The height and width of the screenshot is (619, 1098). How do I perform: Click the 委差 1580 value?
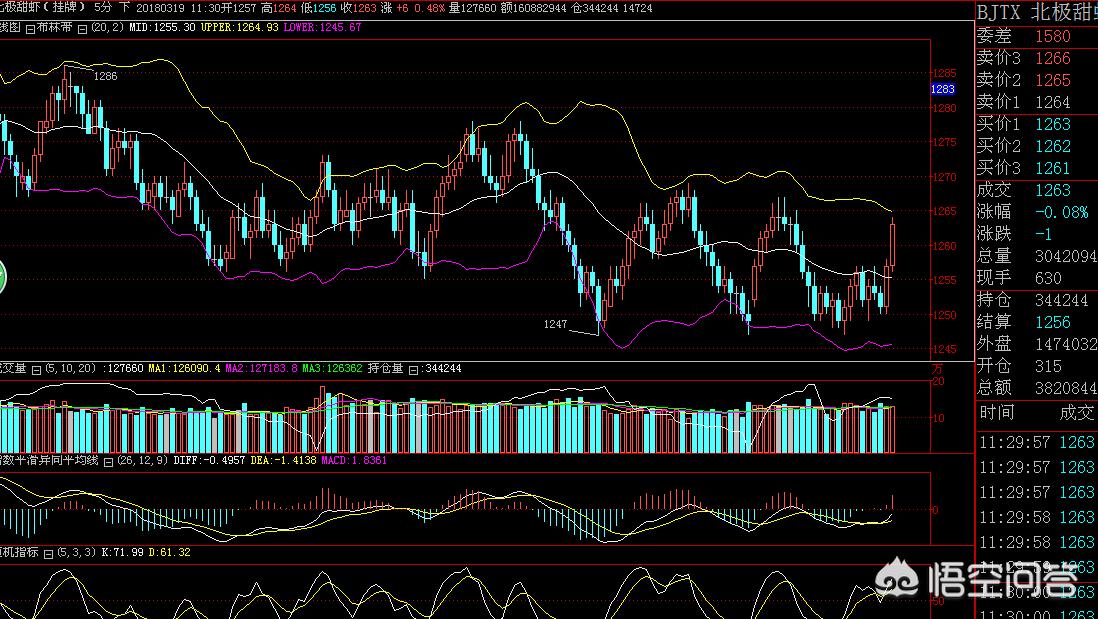(x=1052, y=36)
